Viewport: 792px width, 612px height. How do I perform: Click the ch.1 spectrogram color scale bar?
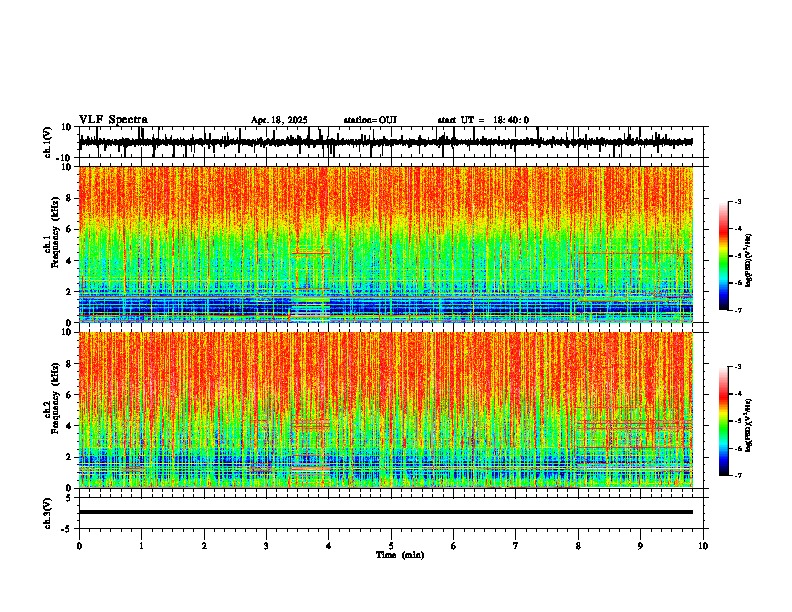pyautogui.click(x=723, y=256)
